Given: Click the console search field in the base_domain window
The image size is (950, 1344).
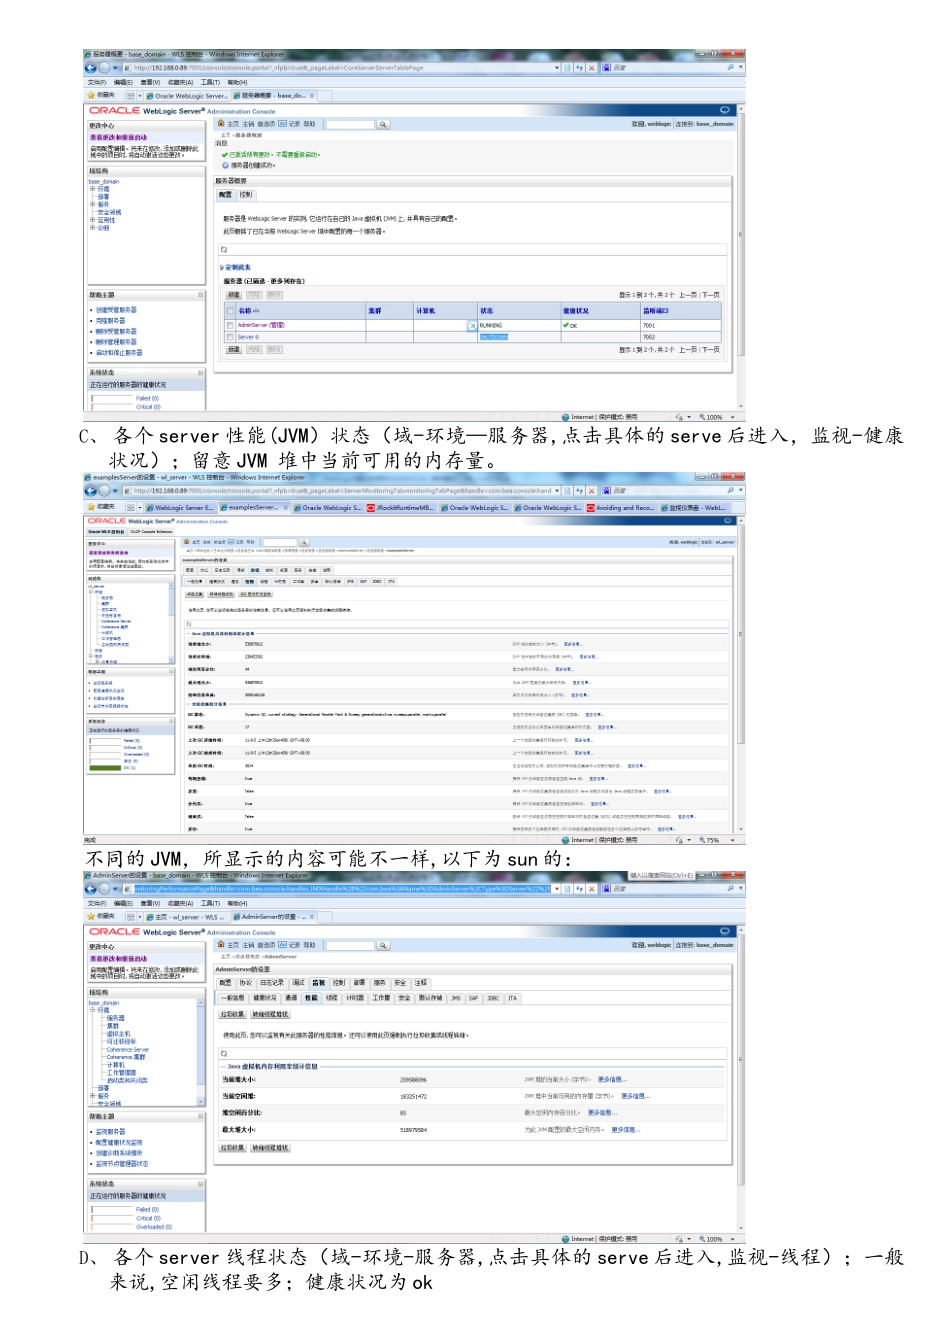Looking at the screenshot, I should [x=350, y=125].
